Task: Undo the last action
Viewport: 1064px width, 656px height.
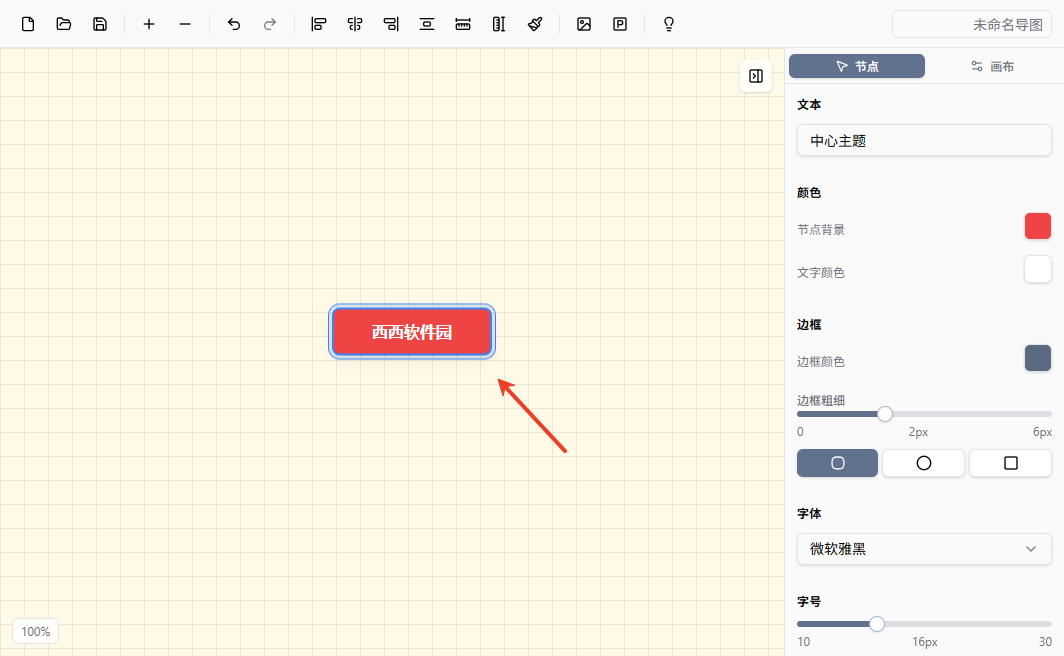Action: 233,24
